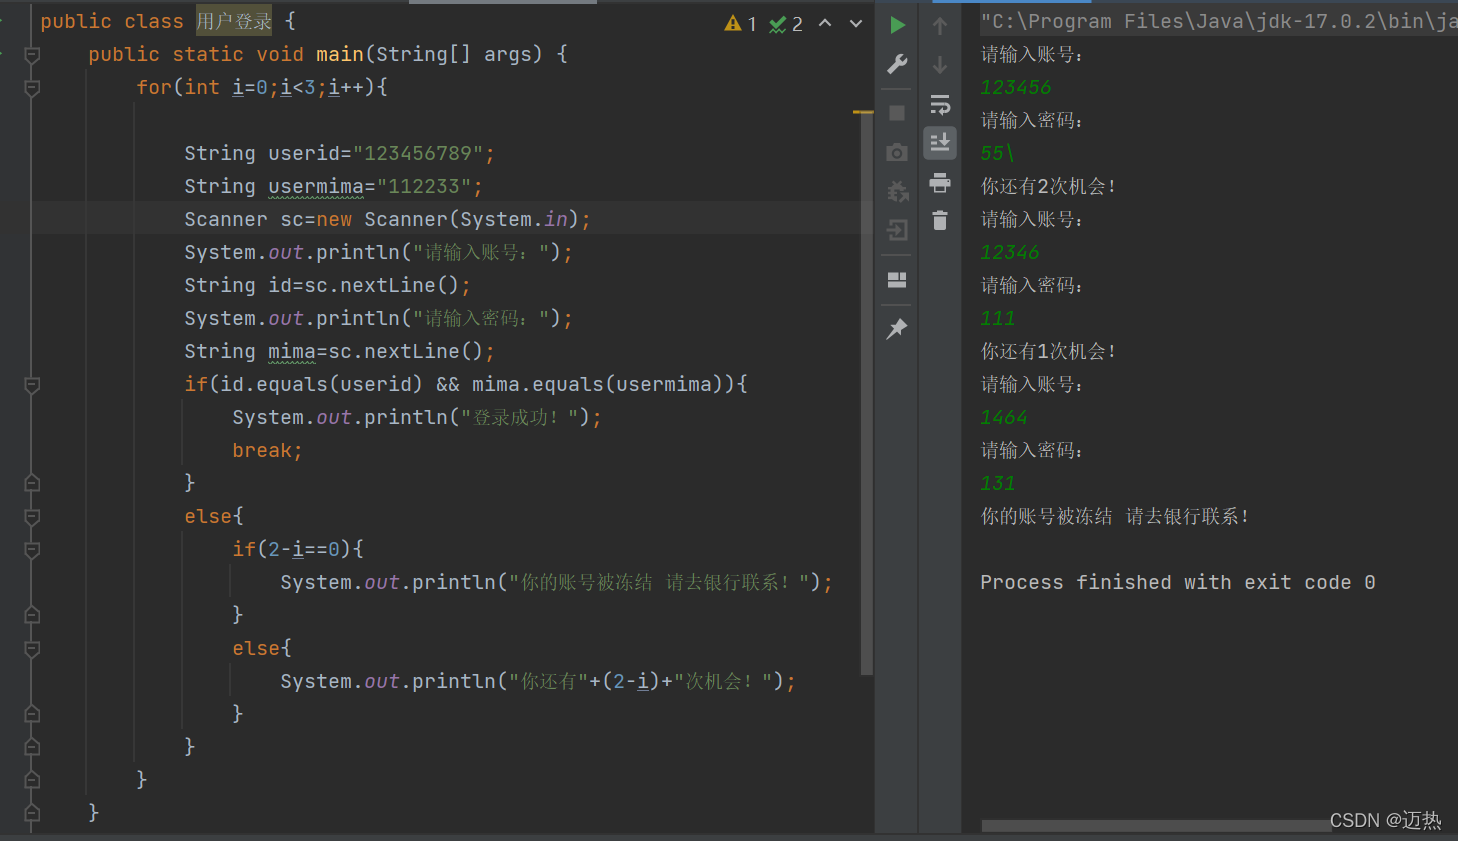Collapse the main method fold marker

pos(32,54)
